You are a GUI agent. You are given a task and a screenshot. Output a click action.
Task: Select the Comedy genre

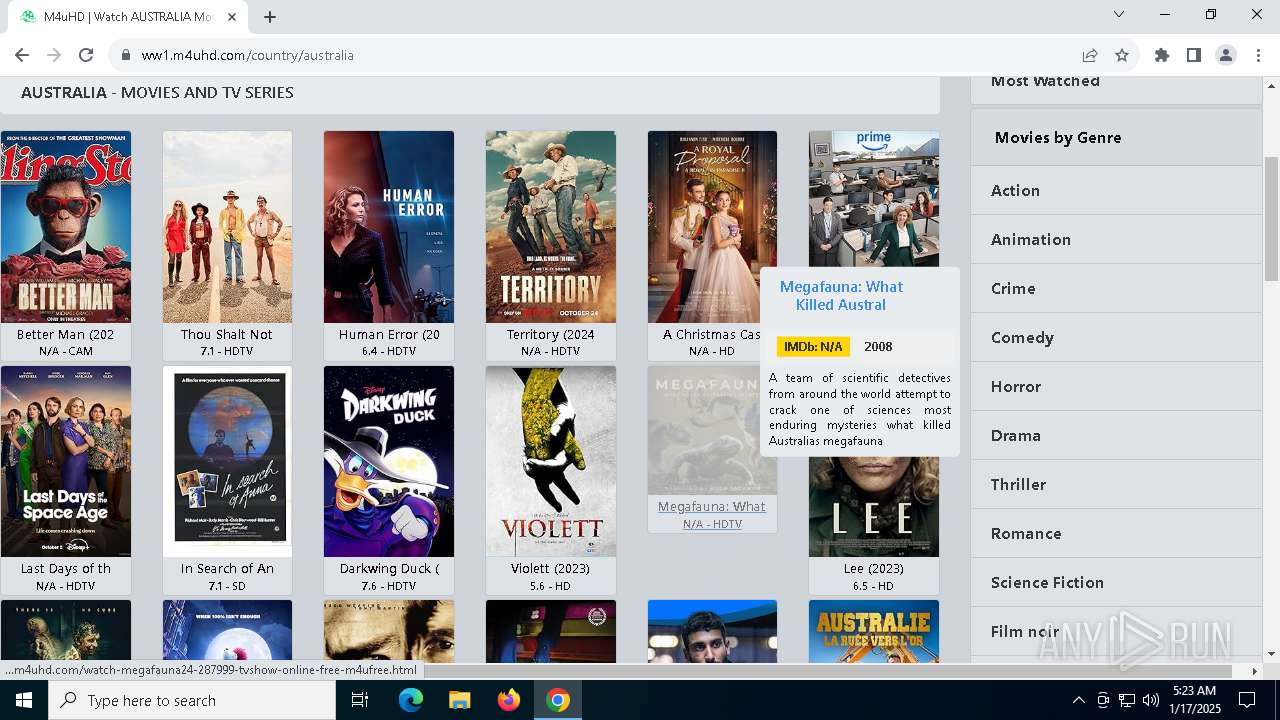click(x=1116, y=337)
